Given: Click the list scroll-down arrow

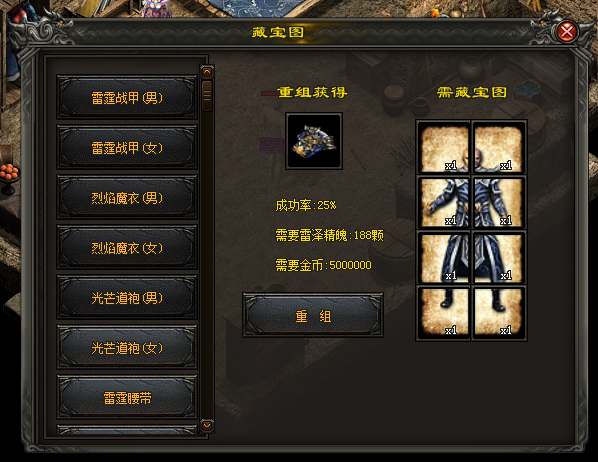Looking at the screenshot, I should pos(207,425).
